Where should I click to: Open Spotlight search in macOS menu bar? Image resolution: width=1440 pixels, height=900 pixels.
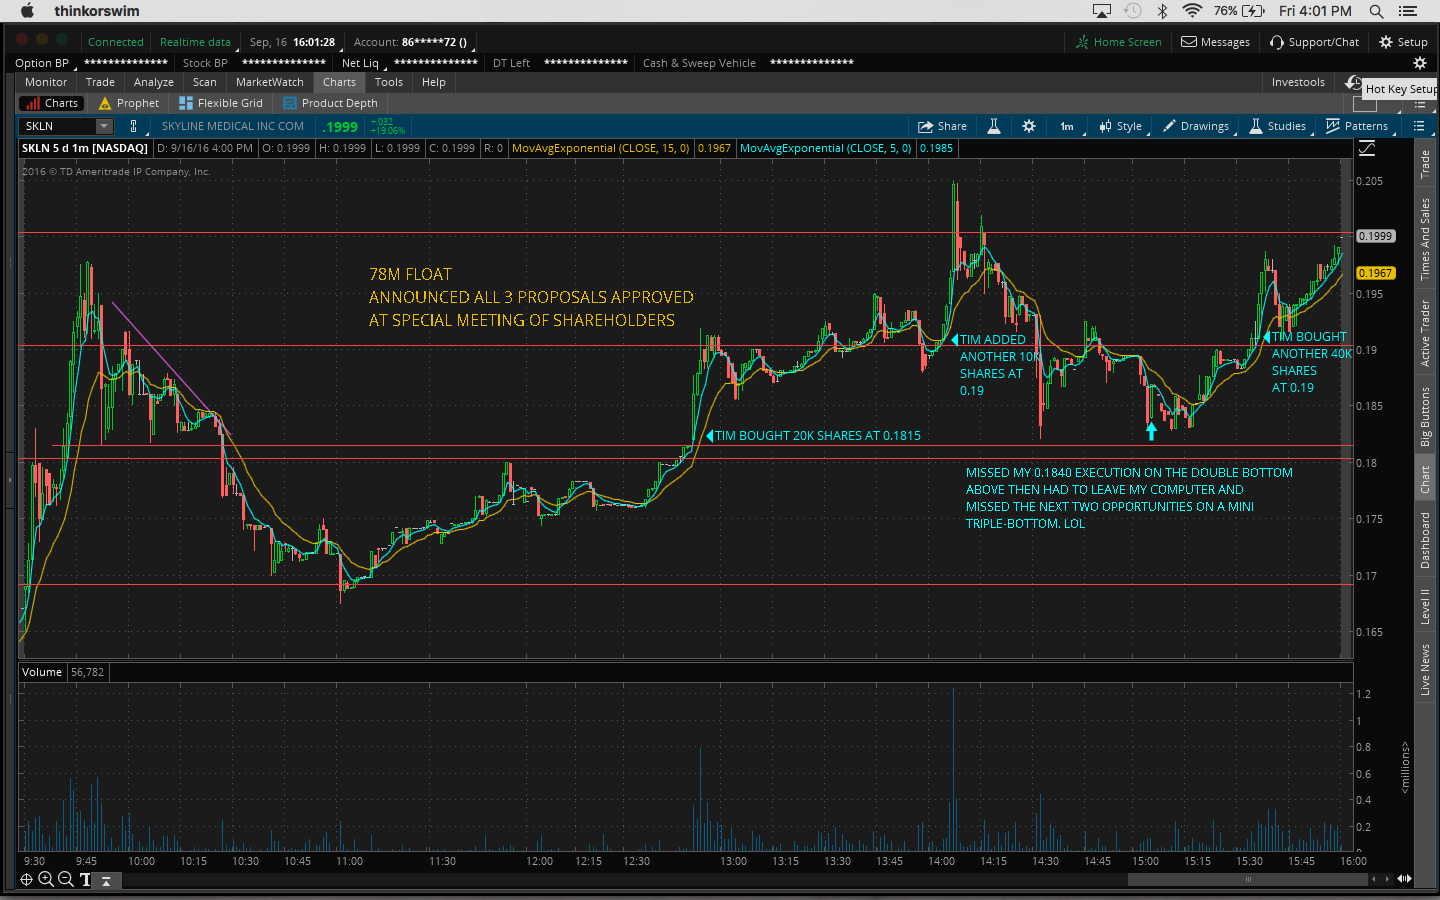click(1376, 11)
